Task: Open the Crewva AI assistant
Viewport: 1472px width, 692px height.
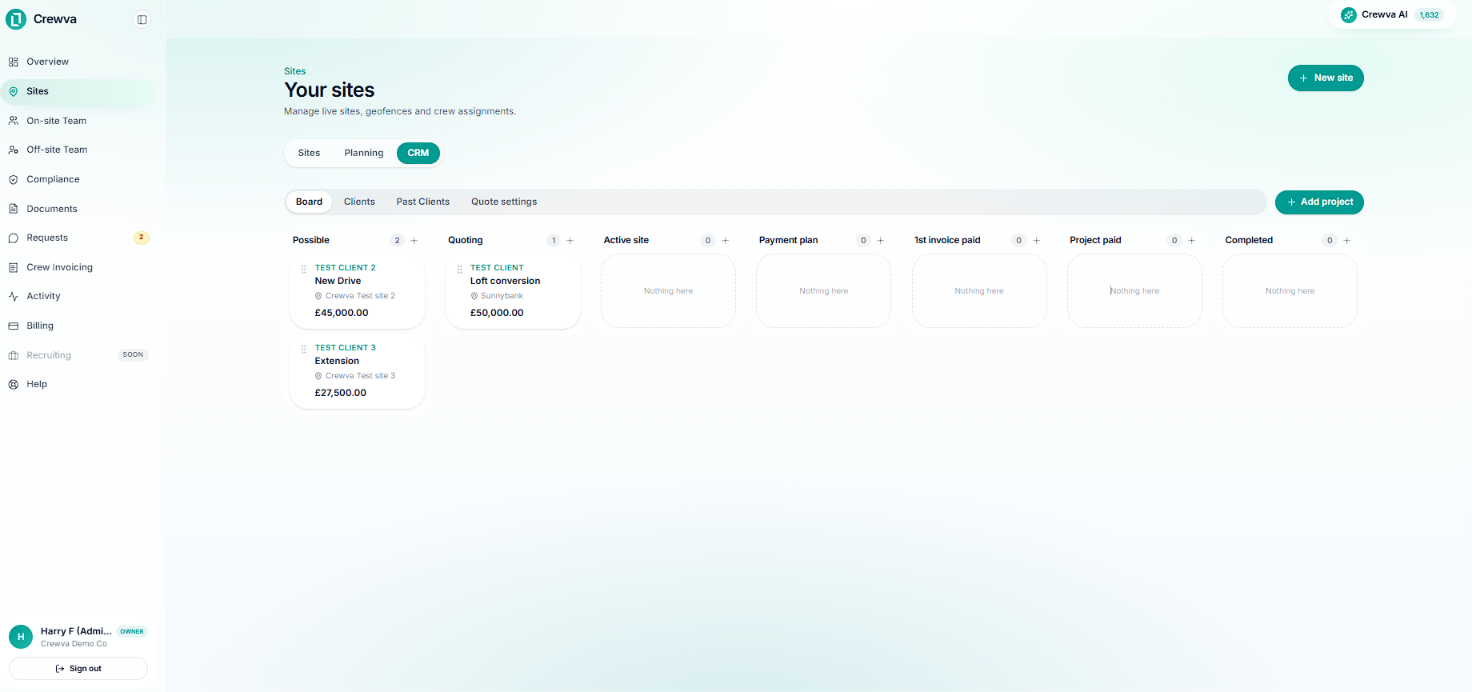Action: (1391, 15)
